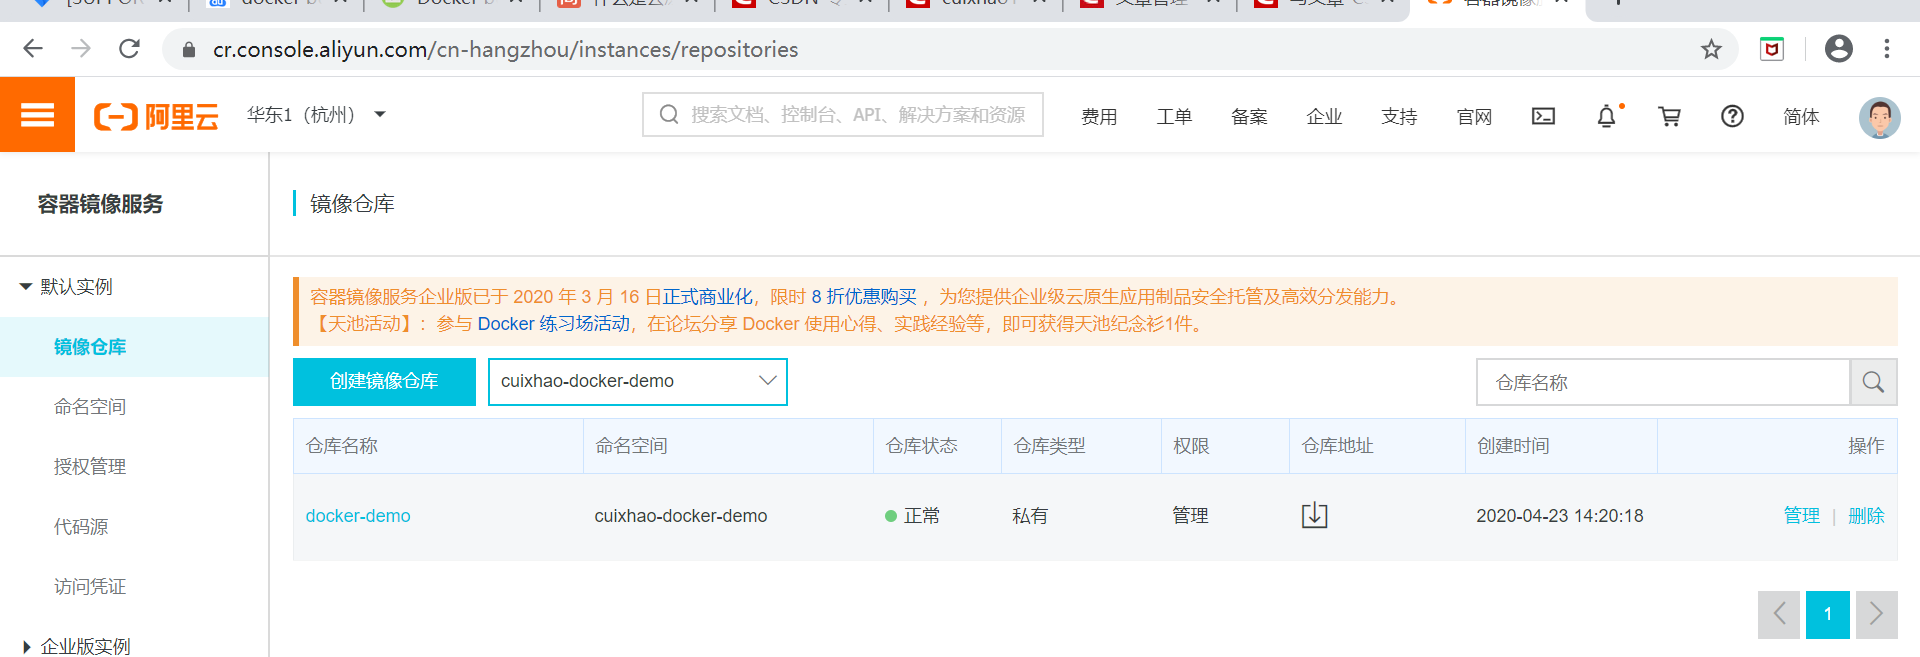
Task: Open the cuixhao-docker-demo namespace dropdown
Action: point(638,382)
